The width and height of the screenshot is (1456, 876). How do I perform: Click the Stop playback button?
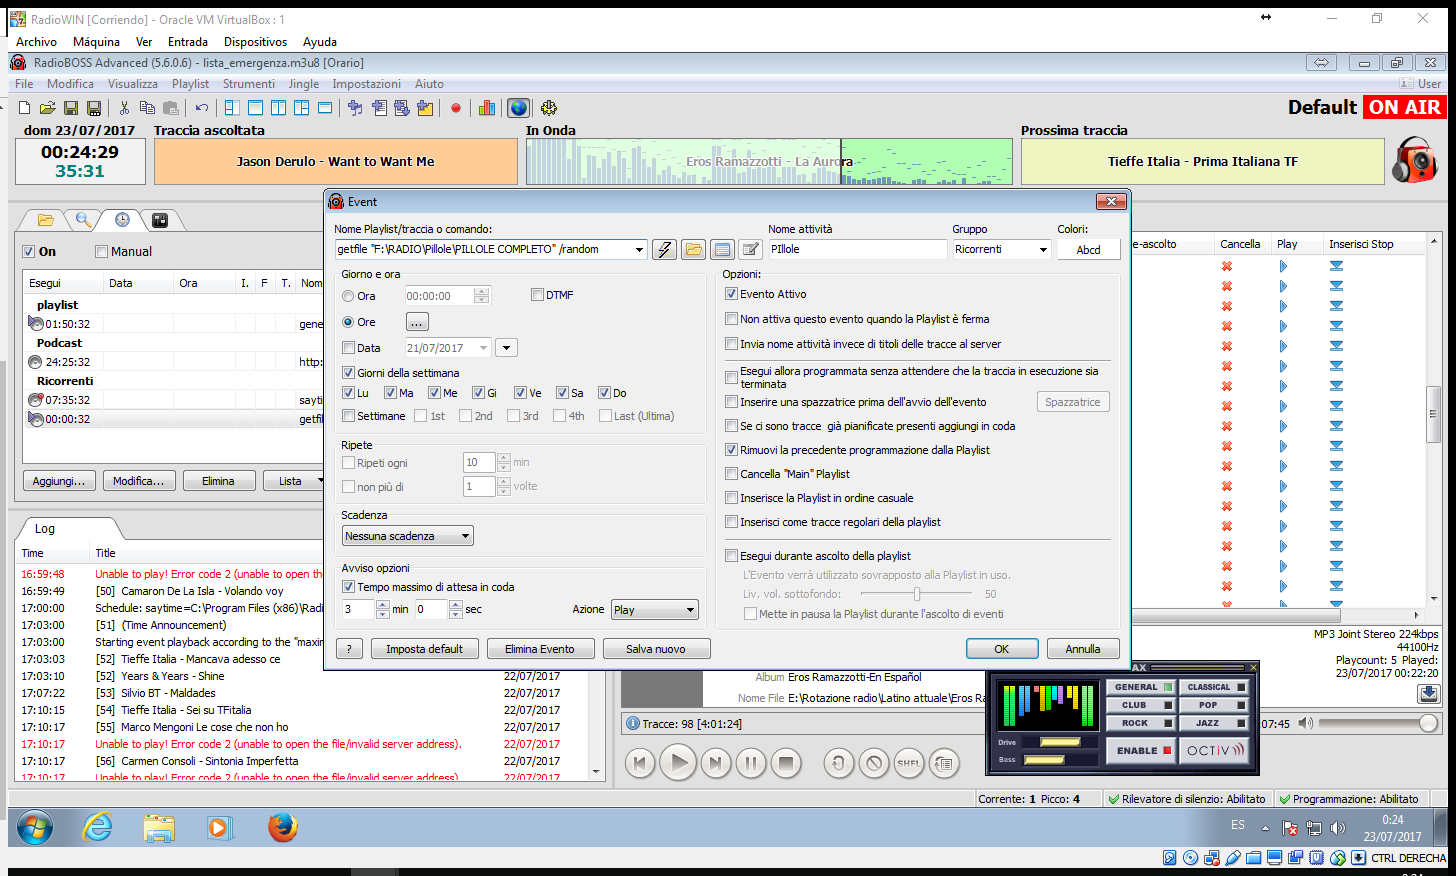[786, 763]
